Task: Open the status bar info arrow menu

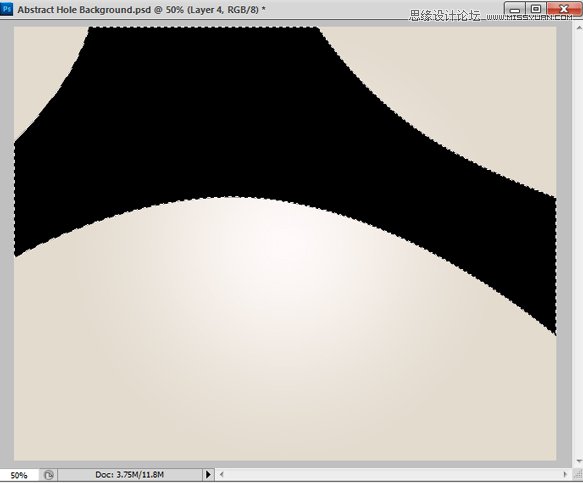Action: point(208,474)
